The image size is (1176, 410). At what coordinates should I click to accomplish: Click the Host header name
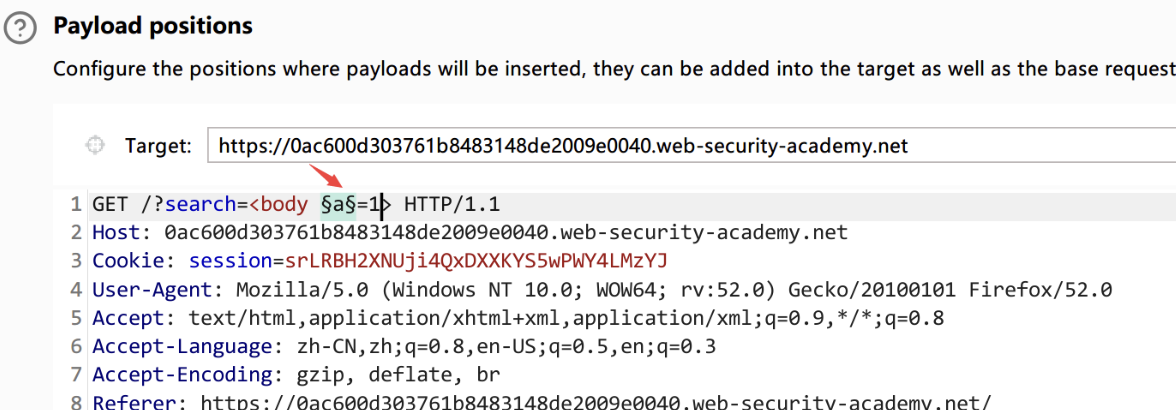pyautogui.click(x=113, y=233)
